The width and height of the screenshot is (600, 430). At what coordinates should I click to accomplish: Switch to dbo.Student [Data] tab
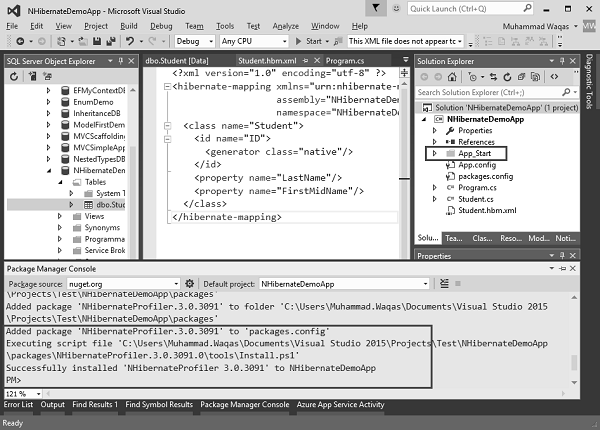[x=177, y=60]
